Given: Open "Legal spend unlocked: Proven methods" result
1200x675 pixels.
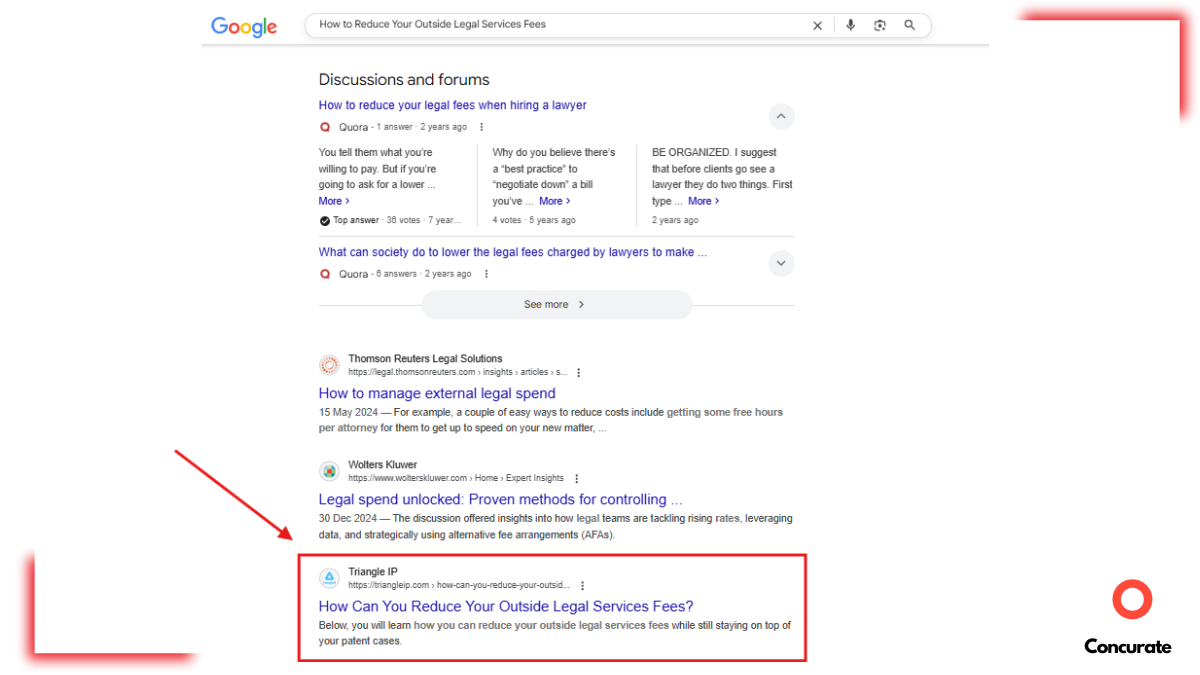Looking at the screenshot, I should click(x=501, y=499).
